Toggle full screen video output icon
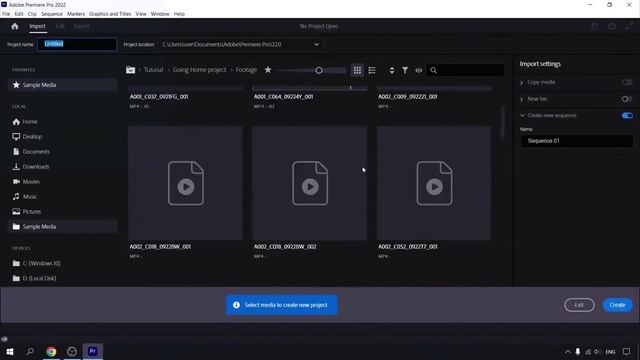640x360 pixels. click(629, 26)
